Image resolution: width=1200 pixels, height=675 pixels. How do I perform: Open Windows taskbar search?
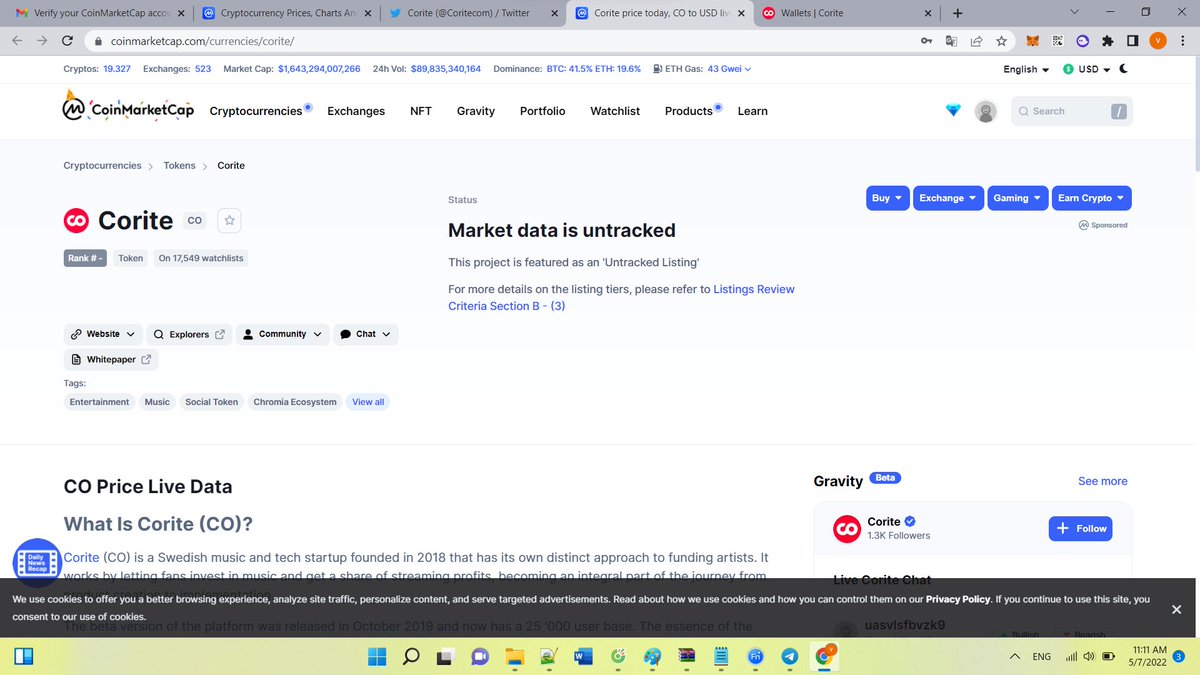[x=411, y=656]
